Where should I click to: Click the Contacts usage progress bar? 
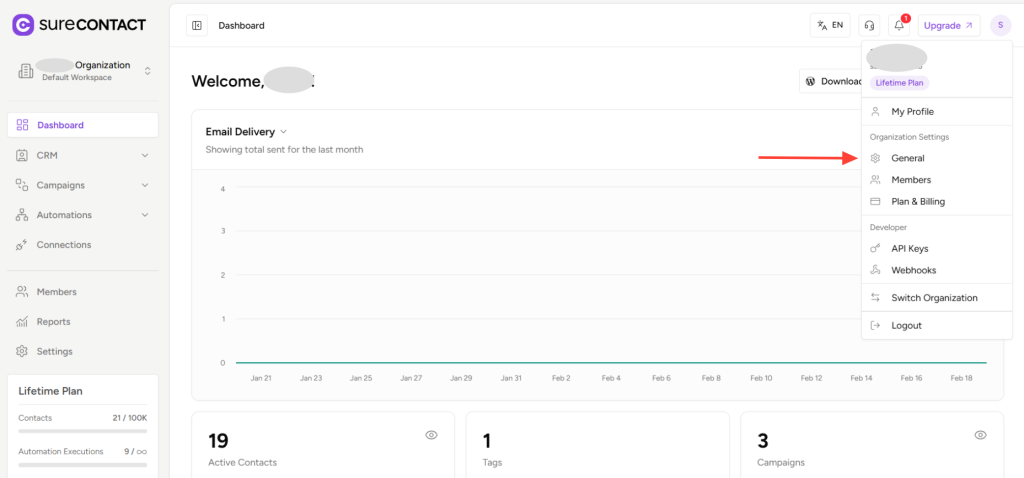82,431
